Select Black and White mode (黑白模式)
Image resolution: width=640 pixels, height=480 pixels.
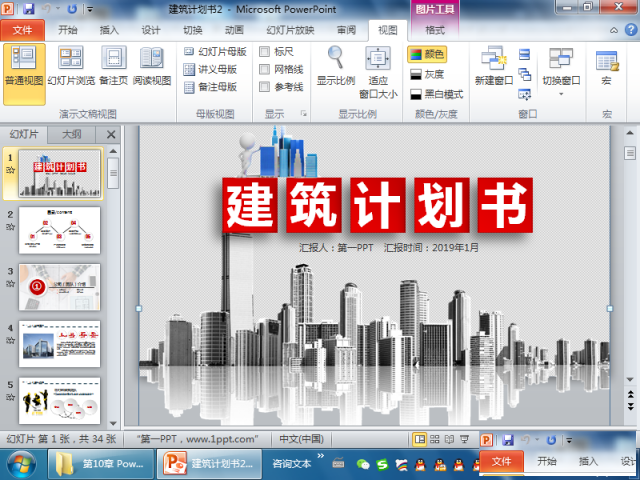pos(437,94)
